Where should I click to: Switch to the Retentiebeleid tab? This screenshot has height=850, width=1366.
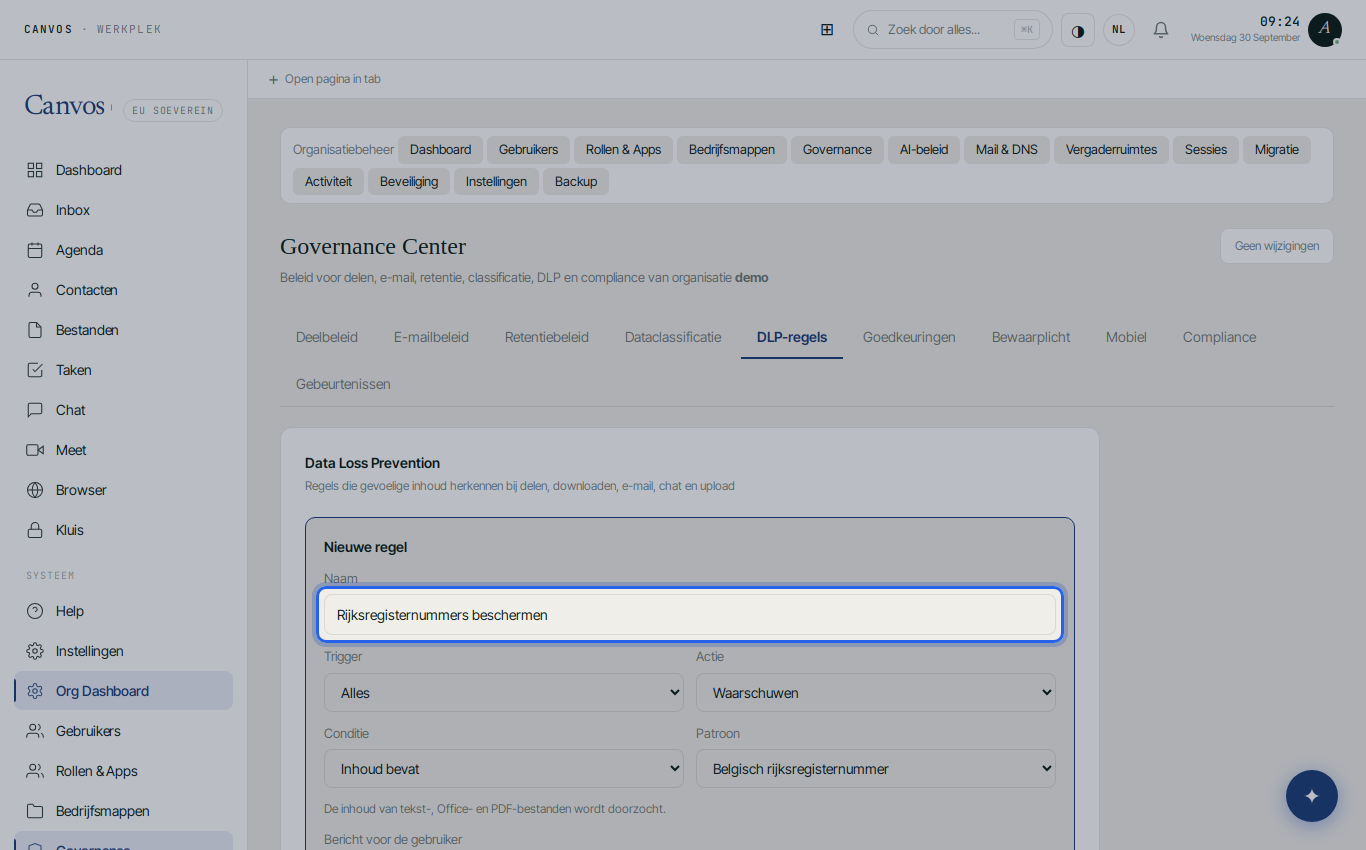point(547,337)
